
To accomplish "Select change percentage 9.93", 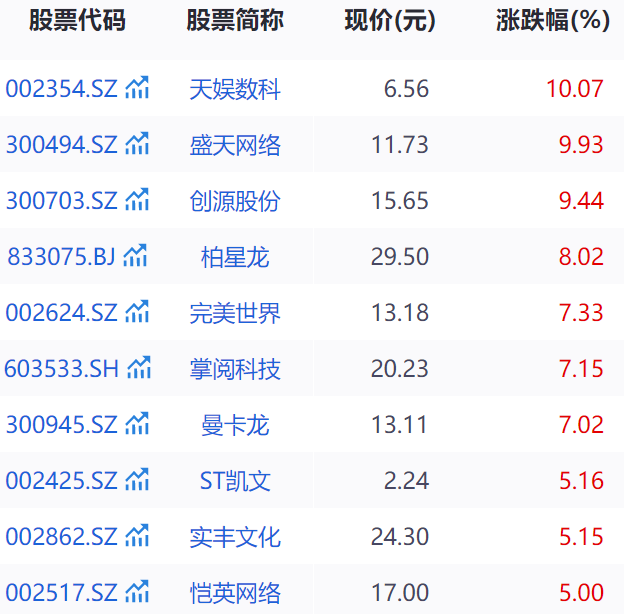I will 581,144.
